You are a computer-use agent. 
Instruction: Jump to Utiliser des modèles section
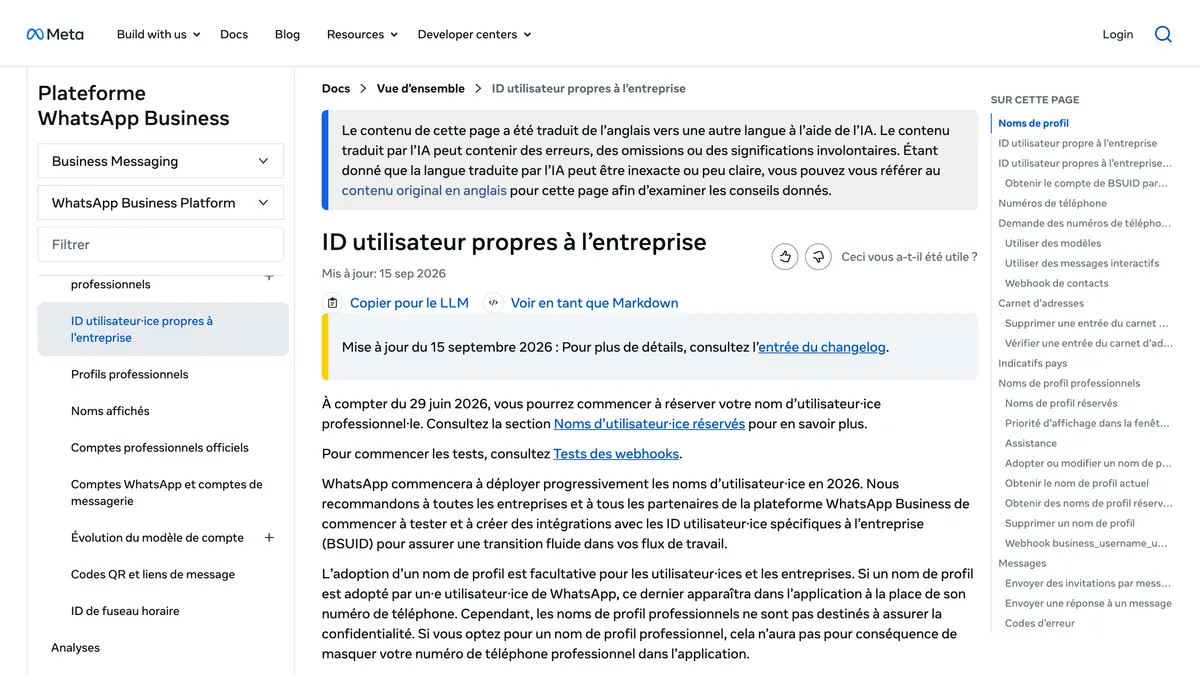click(x=1053, y=243)
